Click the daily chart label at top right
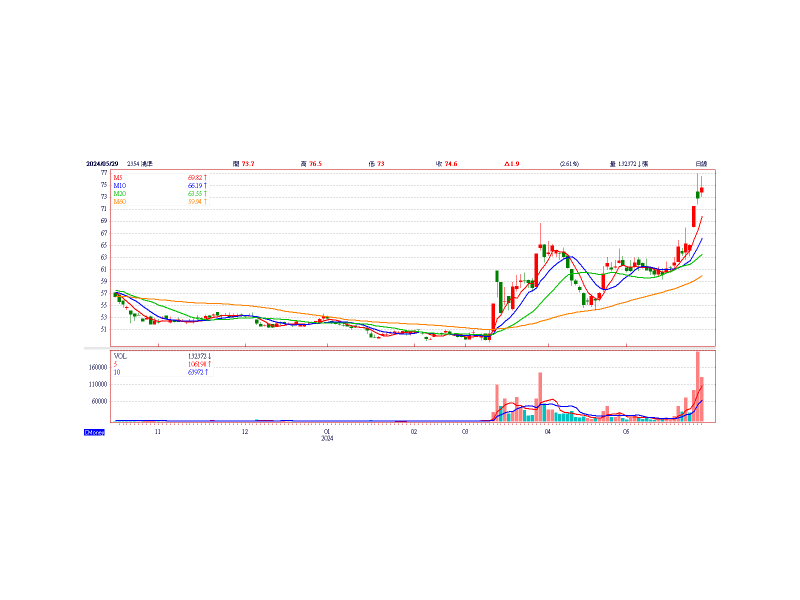Viewport: 800px width, 600px height. point(702,163)
